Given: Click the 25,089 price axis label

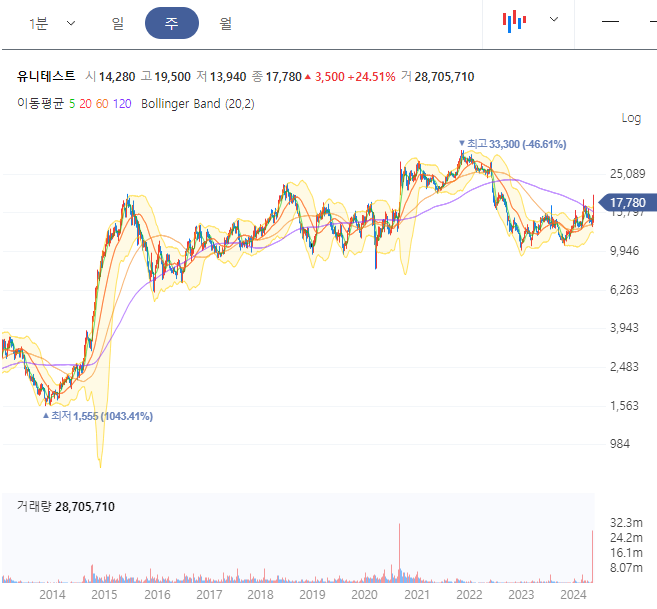Looking at the screenshot, I should (x=628, y=174).
